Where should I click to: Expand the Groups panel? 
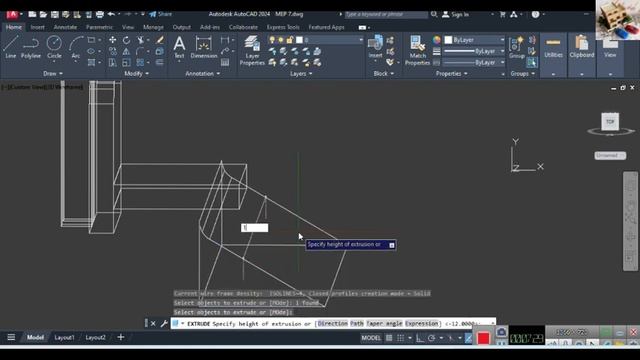(522, 74)
